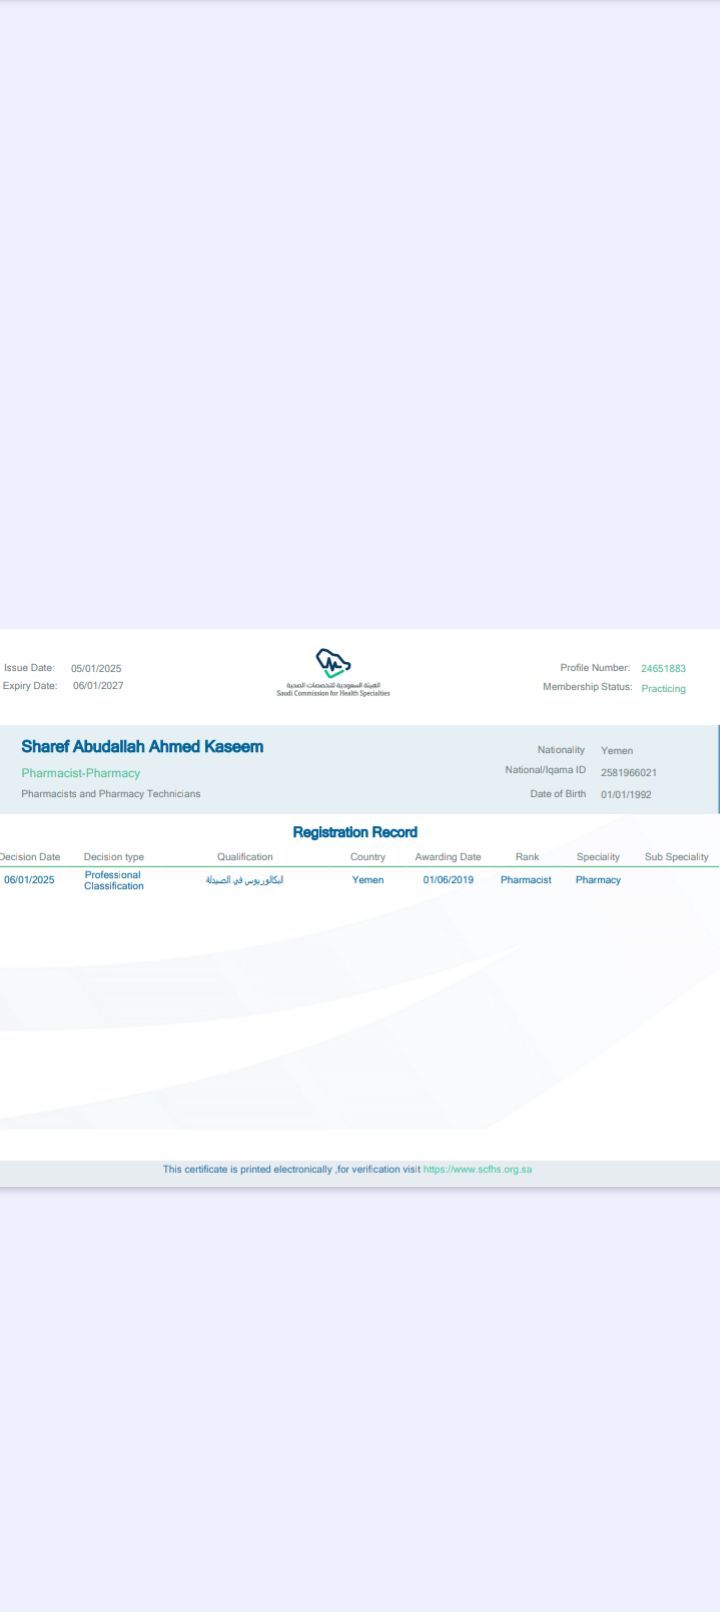Click the National/Iqama ID label
This screenshot has width=720, height=1612.
click(x=545, y=770)
